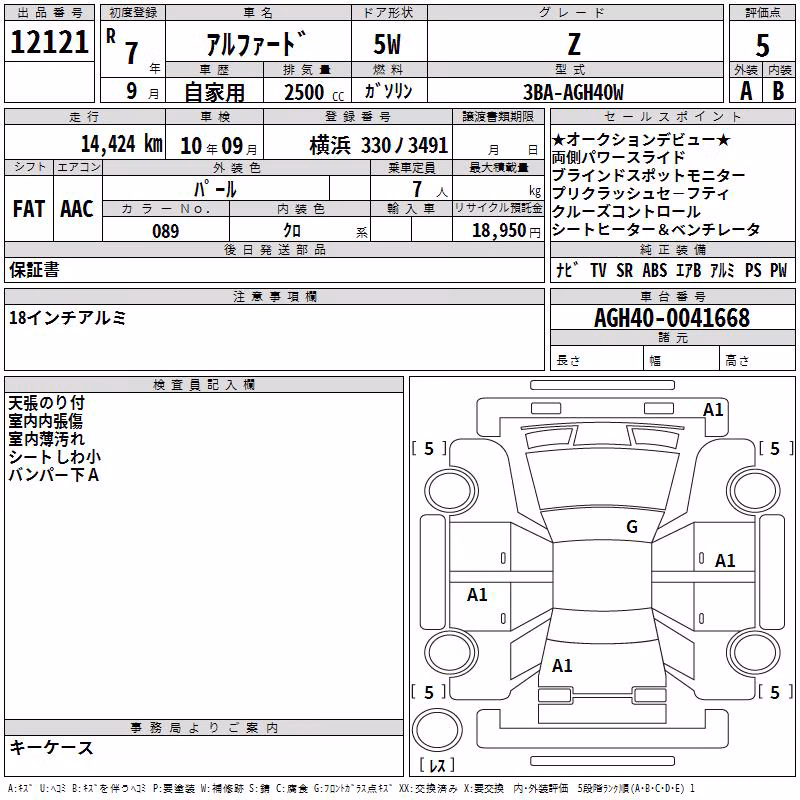This screenshot has height=800, width=800.
Task: Select exterior grade A under 外装
Action: click(746, 91)
